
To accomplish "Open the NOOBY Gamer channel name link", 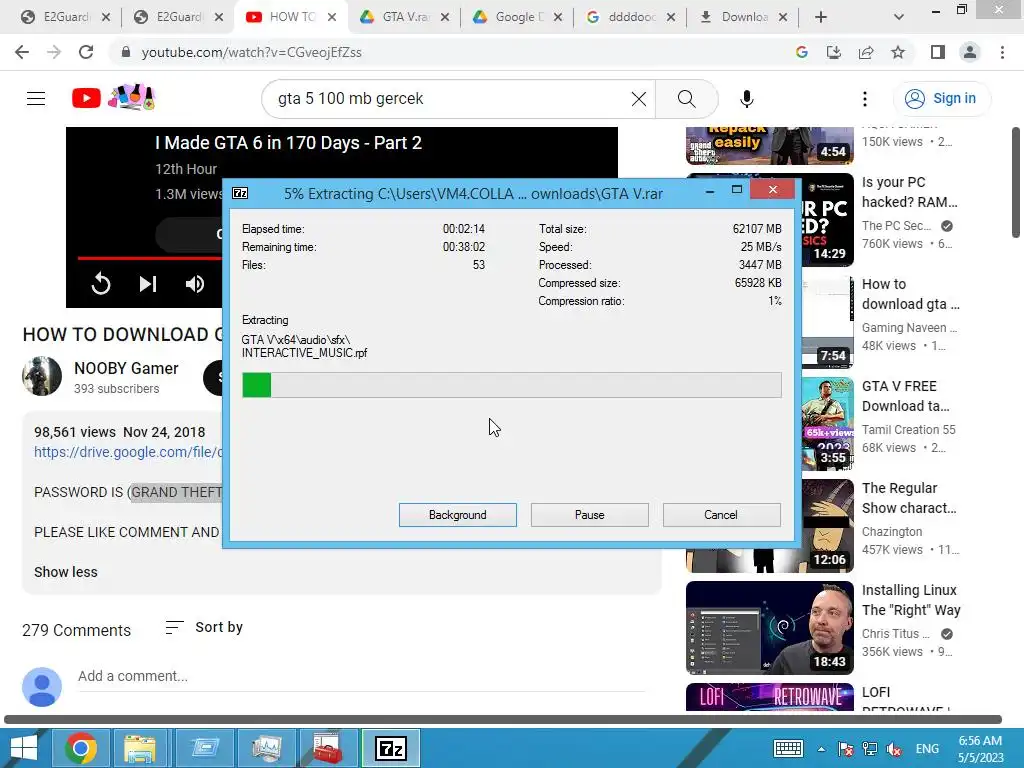I will pyautogui.click(x=126, y=368).
